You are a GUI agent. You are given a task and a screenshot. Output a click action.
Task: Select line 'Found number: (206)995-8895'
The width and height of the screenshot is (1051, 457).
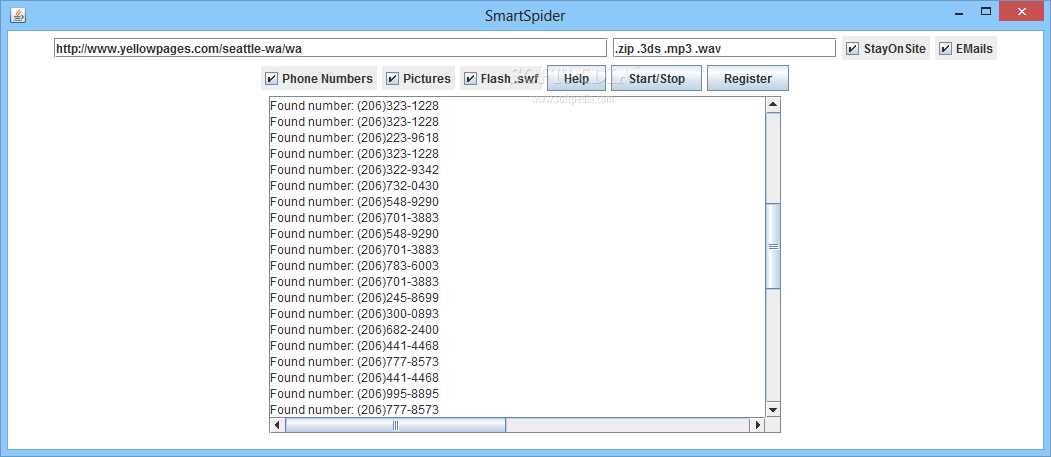point(355,393)
